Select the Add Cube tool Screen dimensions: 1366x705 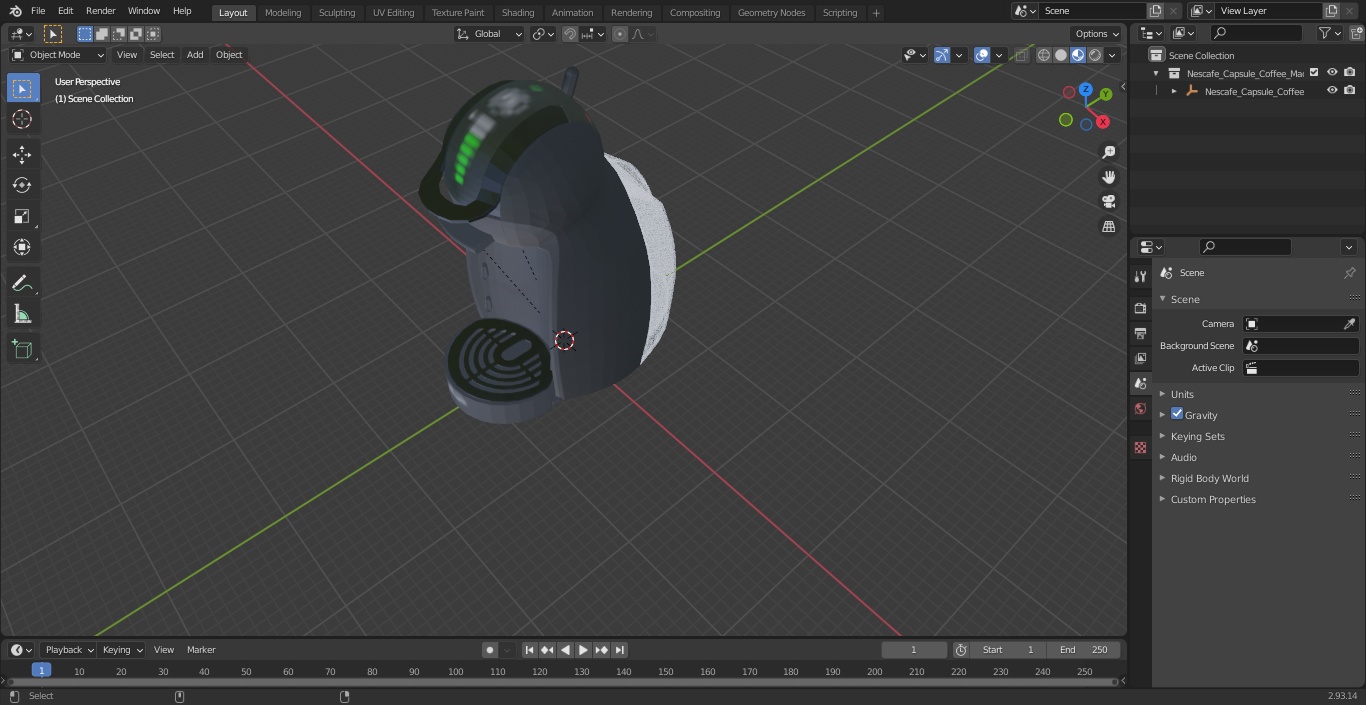click(22, 350)
